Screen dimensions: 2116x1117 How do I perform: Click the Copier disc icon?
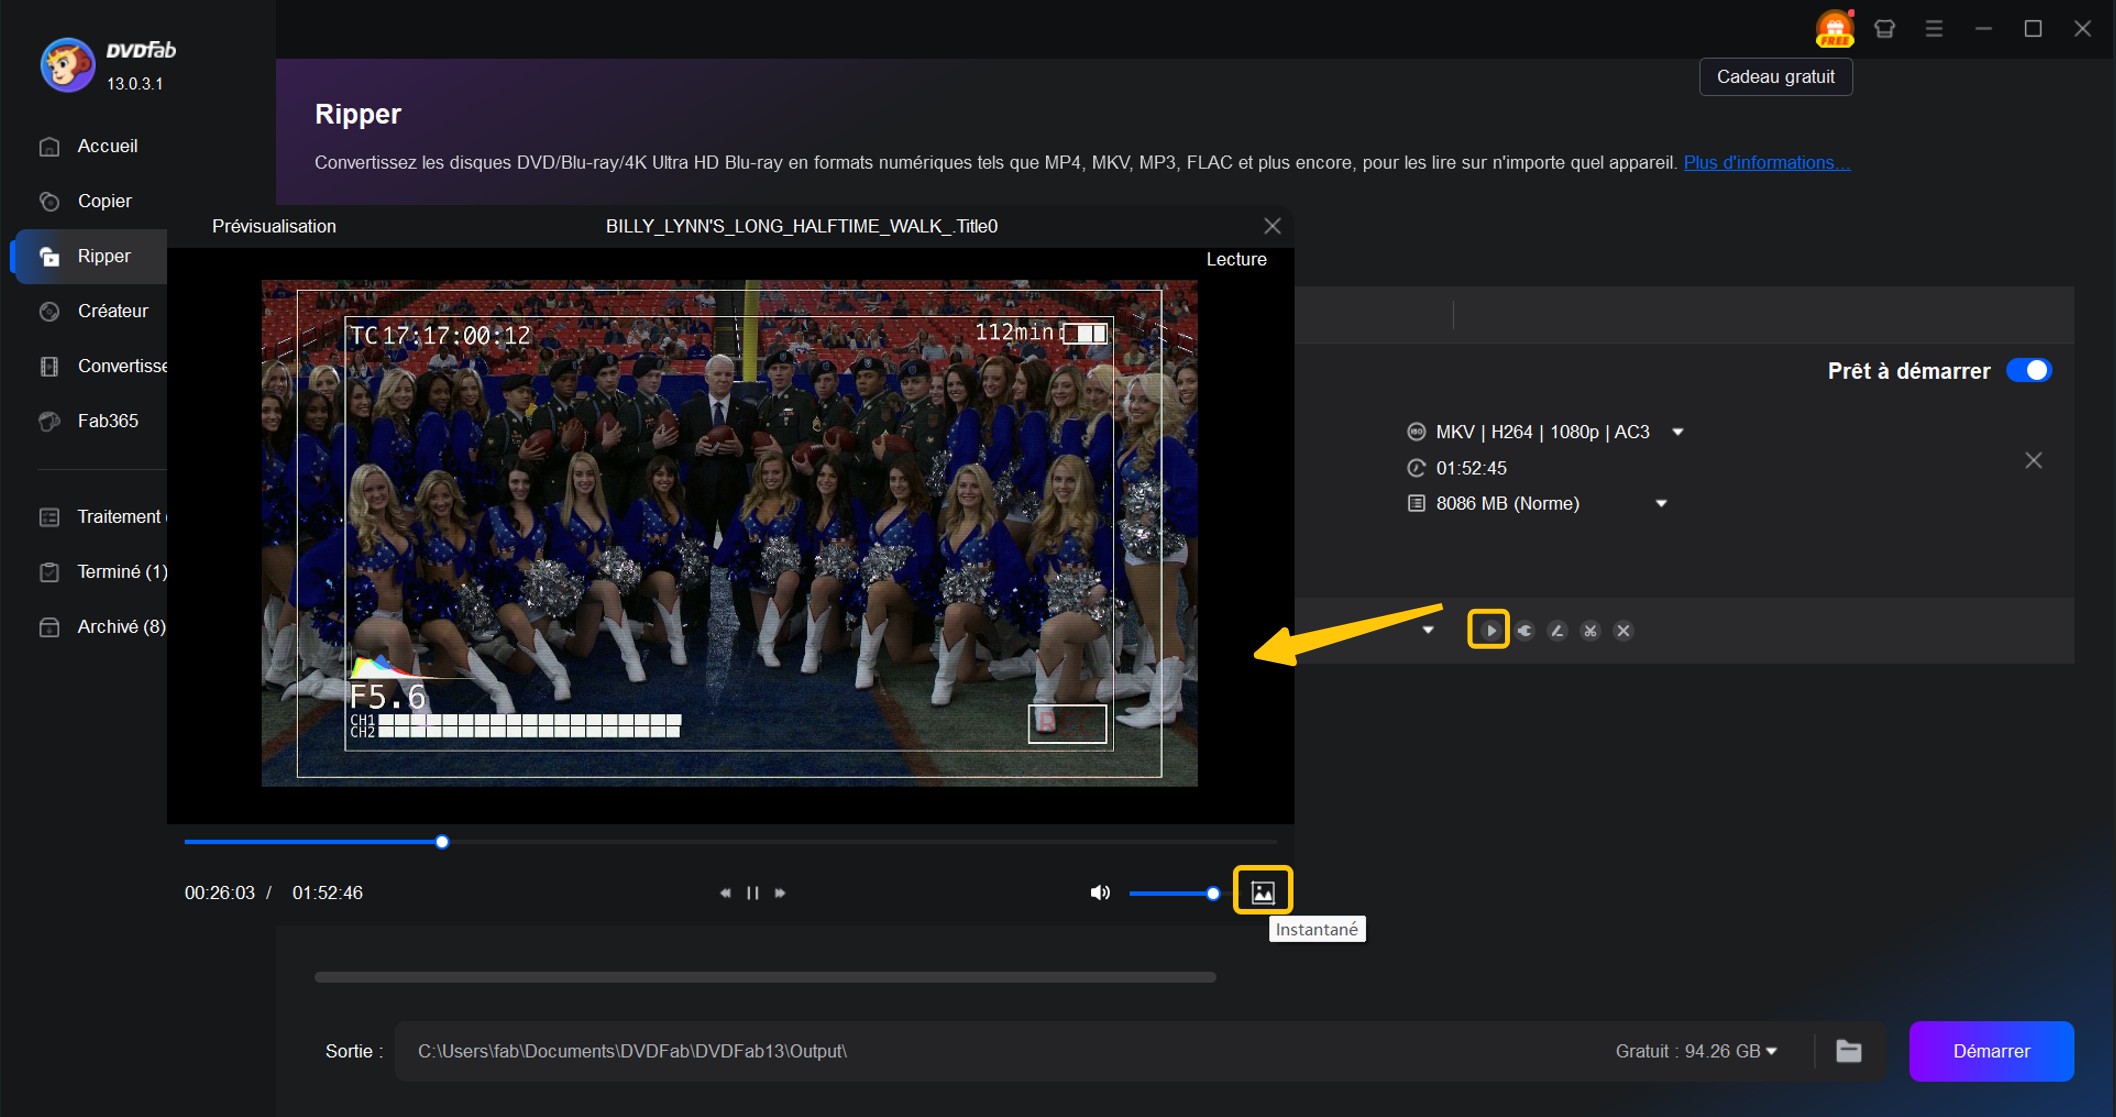click(49, 201)
